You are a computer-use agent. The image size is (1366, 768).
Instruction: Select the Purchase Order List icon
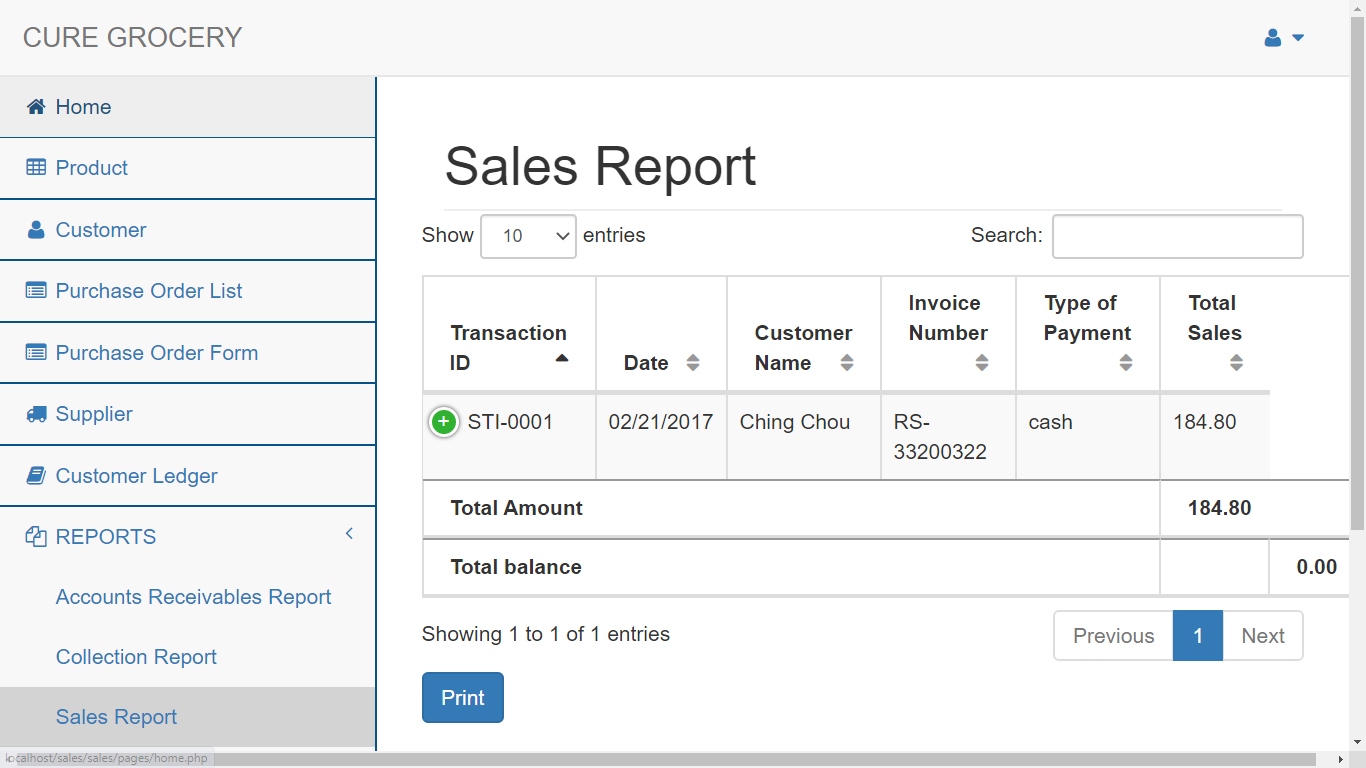pos(36,291)
